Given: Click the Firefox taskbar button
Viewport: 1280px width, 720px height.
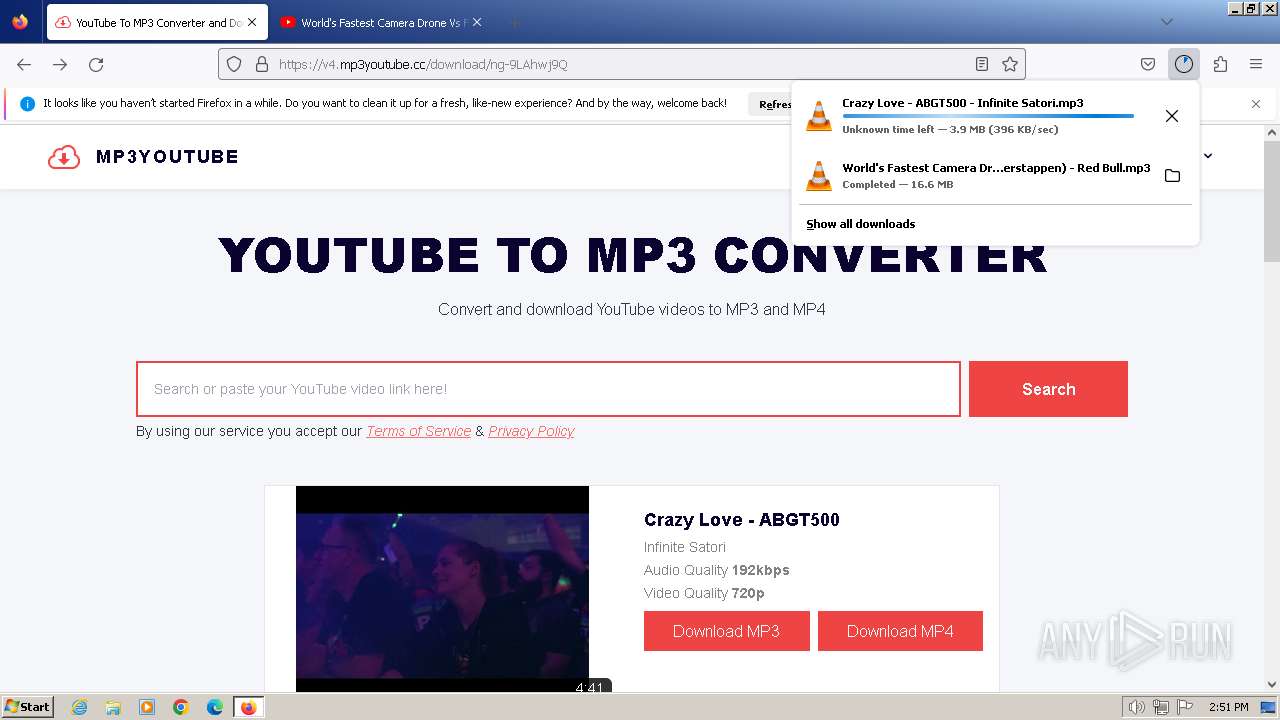Looking at the screenshot, I should click(x=248, y=707).
